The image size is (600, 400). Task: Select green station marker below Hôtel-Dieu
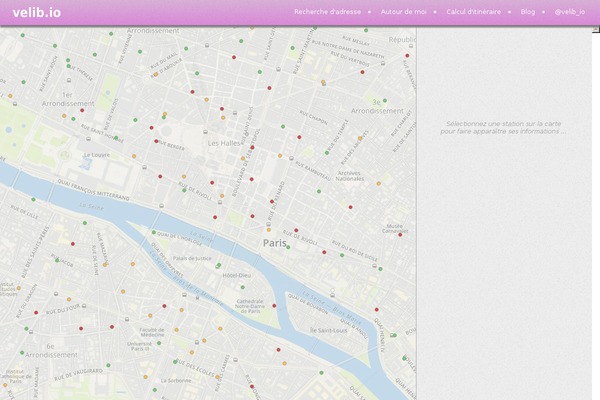tap(243, 287)
